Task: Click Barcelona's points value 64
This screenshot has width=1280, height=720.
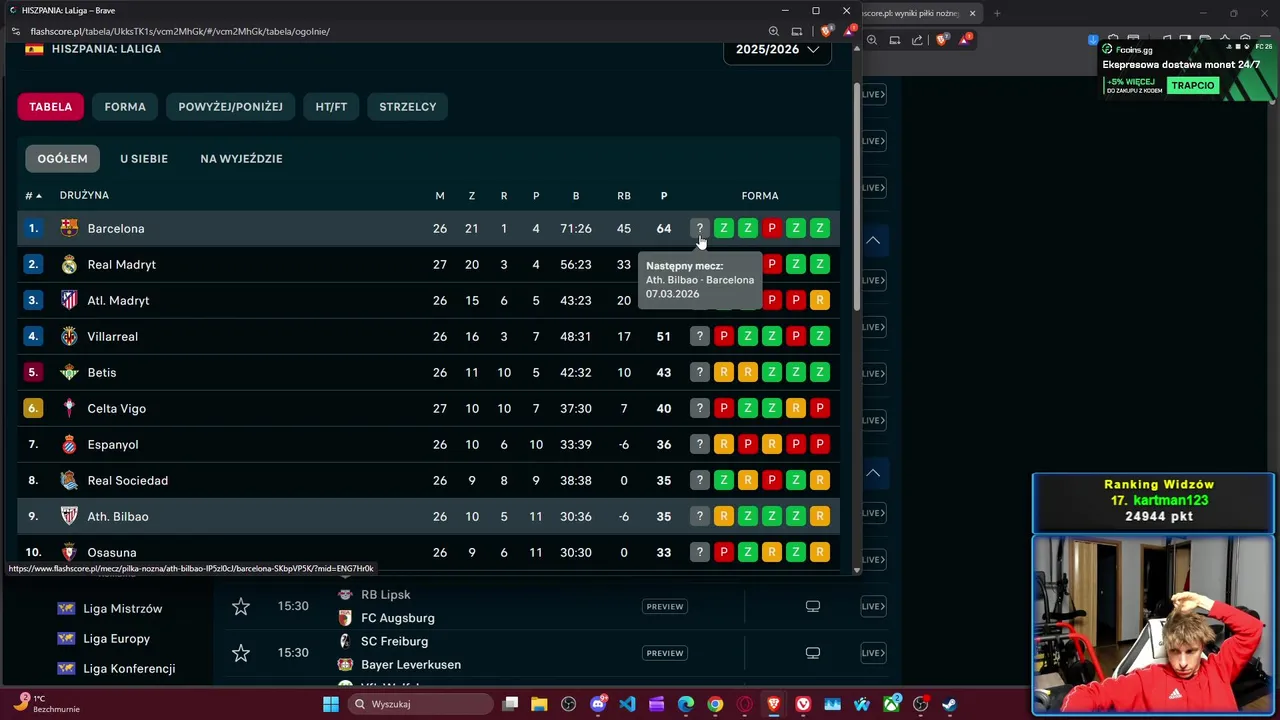Action: tap(664, 228)
